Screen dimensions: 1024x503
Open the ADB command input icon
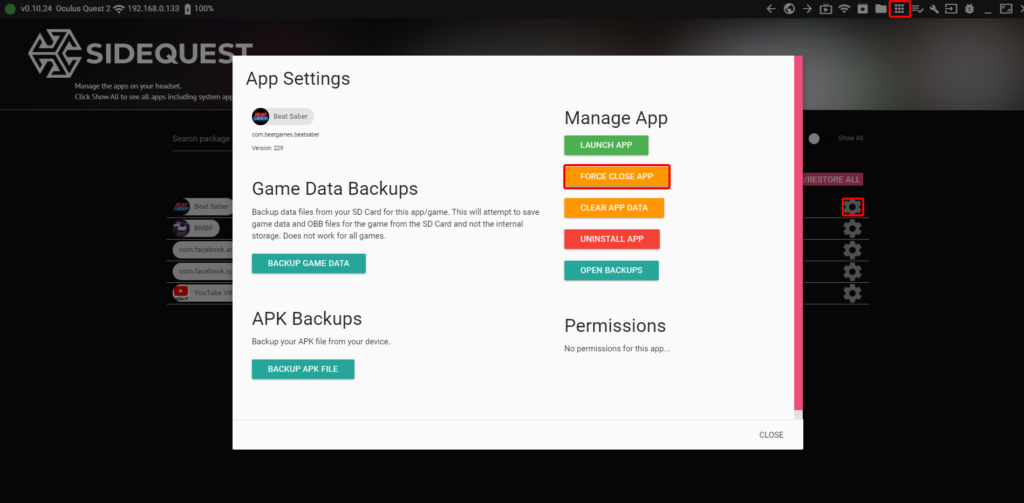point(951,9)
